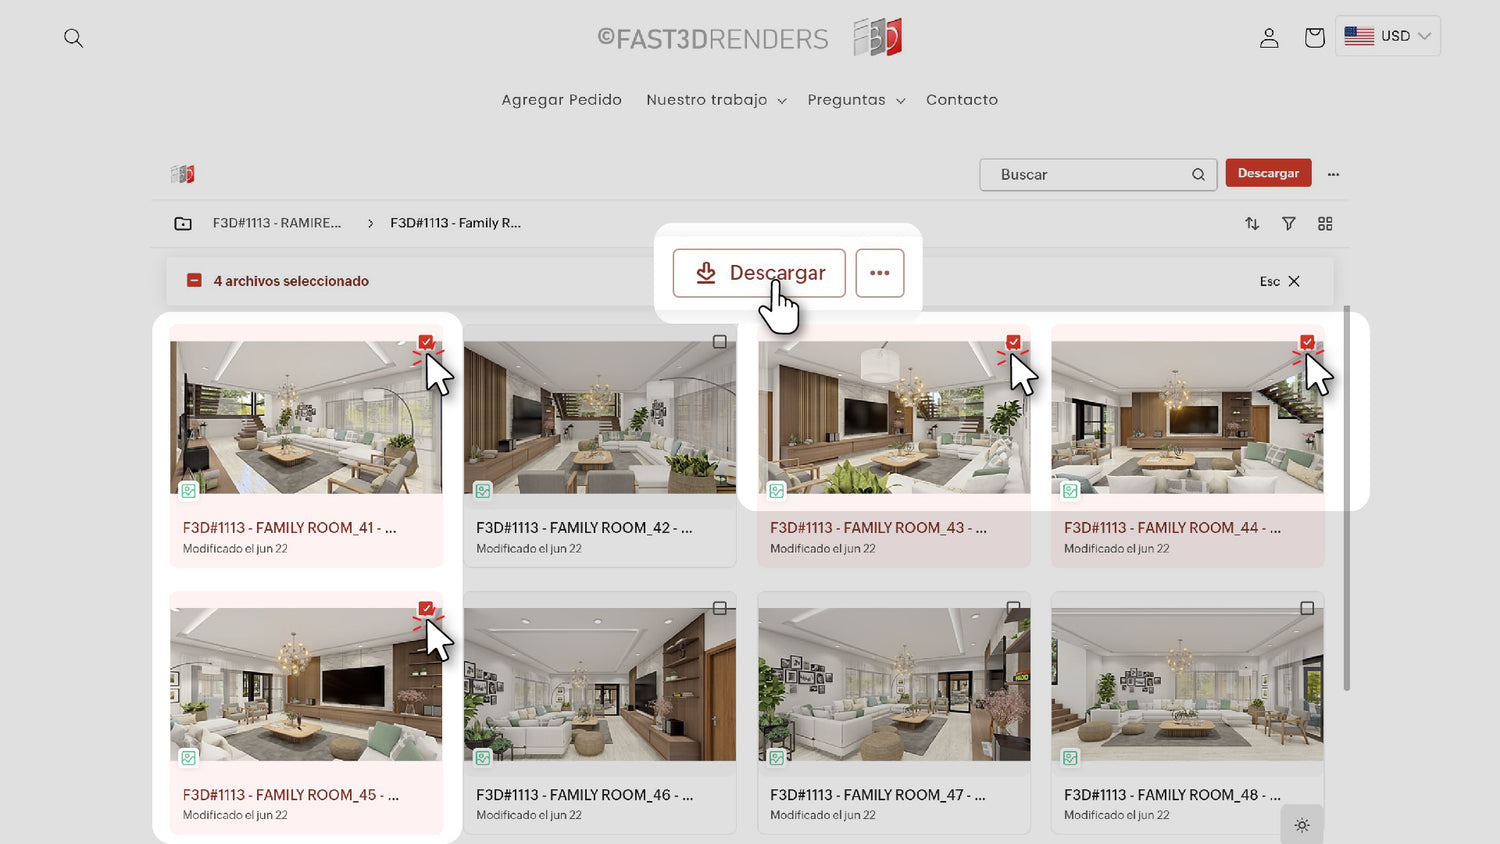
Task: Open the filter funnel icon
Action: pos(1289,224)
